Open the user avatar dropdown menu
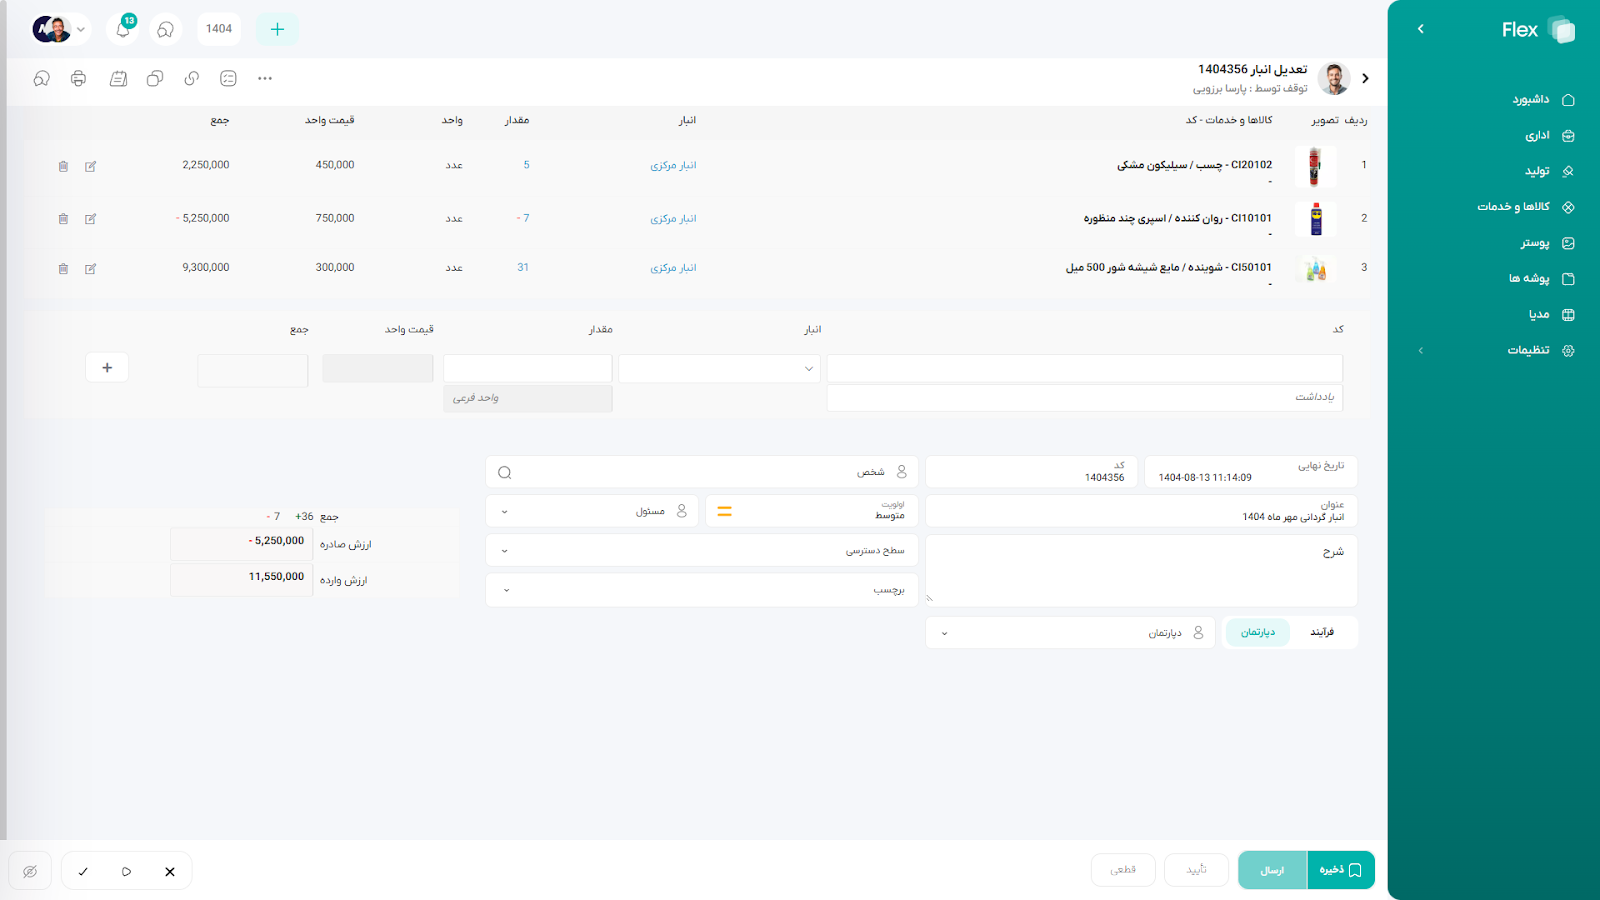Screen dimensions: 1600x900 [60, 29]
